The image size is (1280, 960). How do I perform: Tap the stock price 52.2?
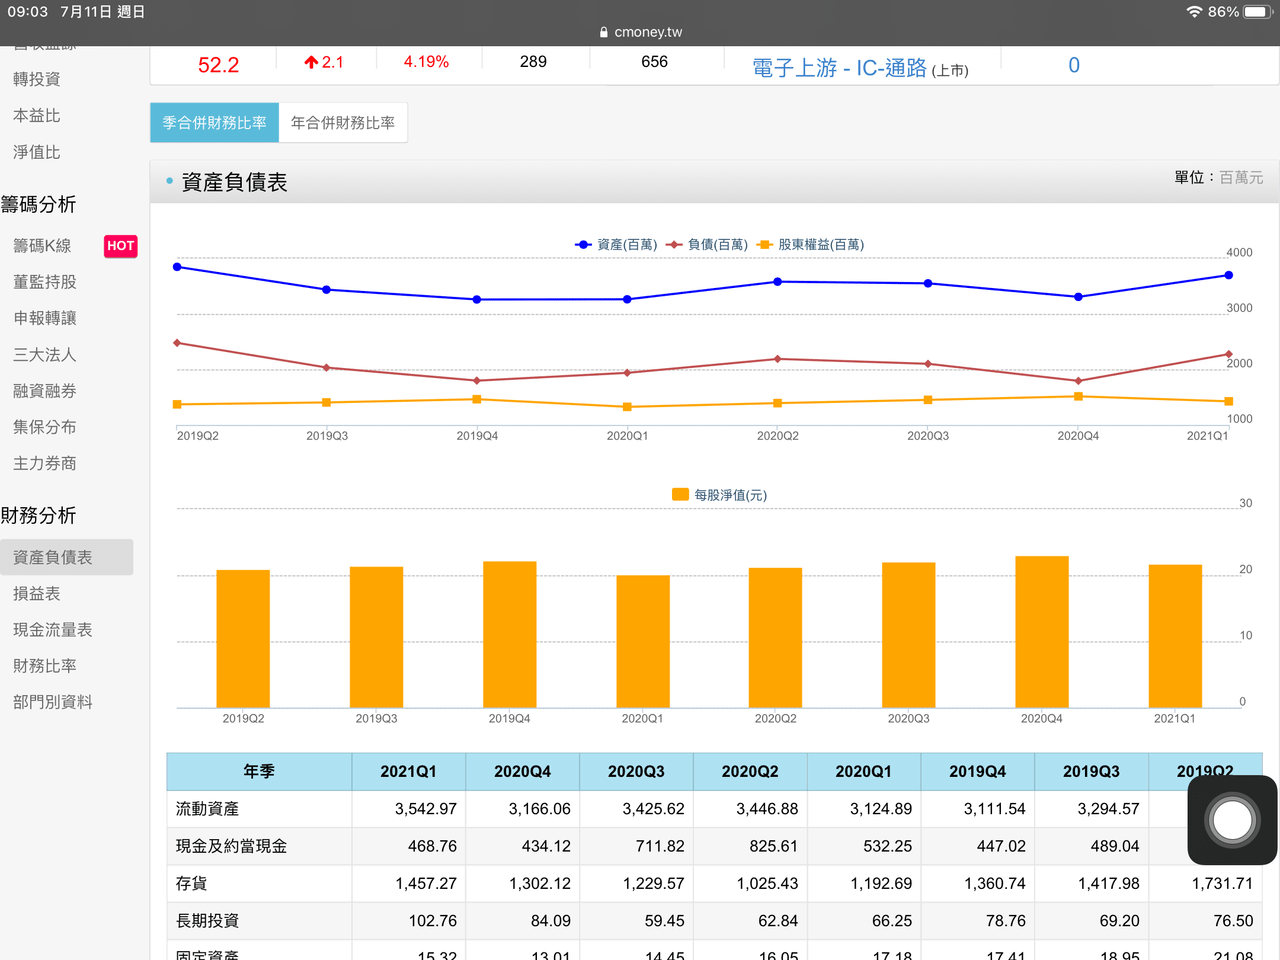pyautogui.click(x=219, y=65)
